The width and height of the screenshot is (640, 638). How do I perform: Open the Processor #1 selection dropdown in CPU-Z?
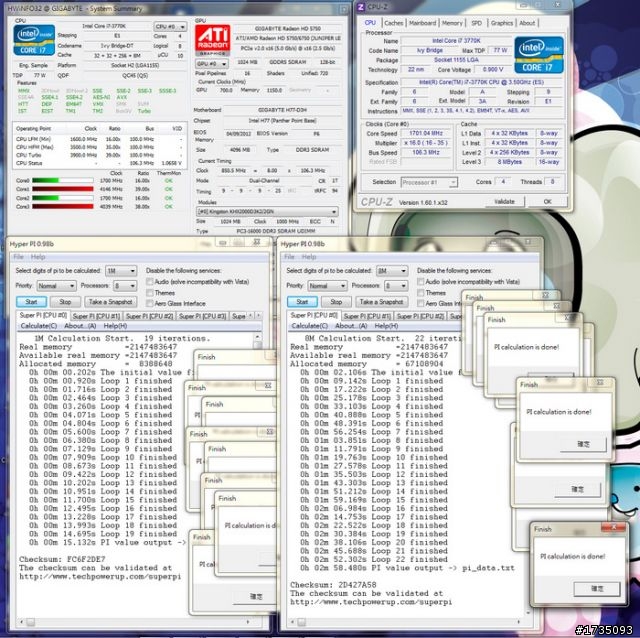[429, 182]
